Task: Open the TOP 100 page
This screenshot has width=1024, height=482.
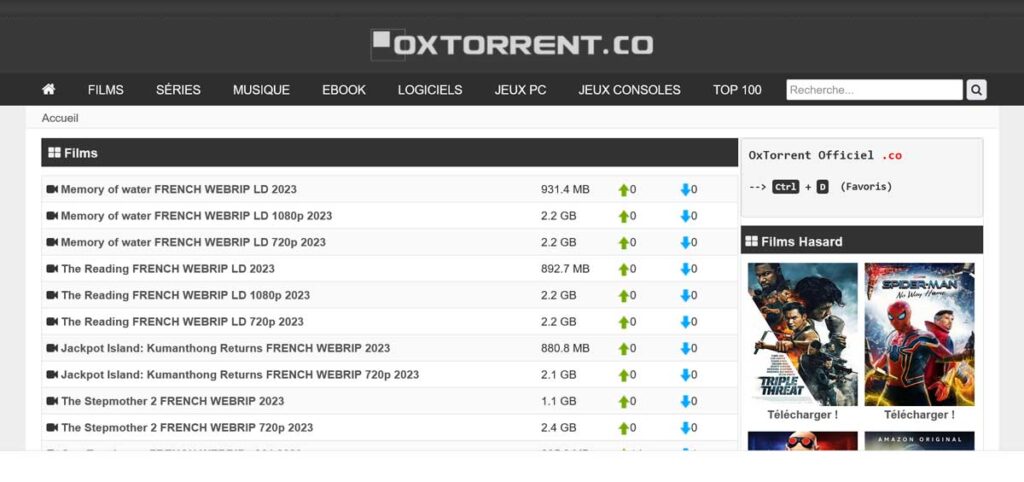Action: click(x=737, y=90)
